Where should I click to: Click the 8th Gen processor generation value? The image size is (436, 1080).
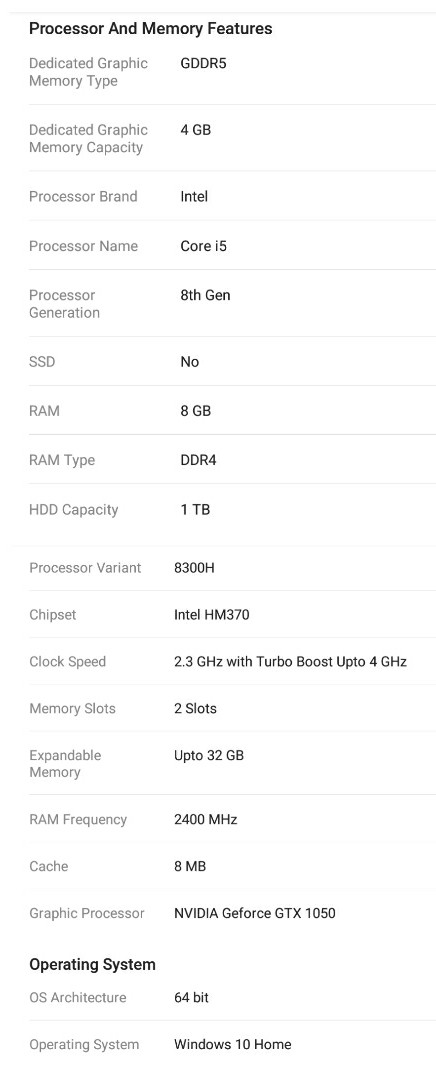click(x=205, y=295)
